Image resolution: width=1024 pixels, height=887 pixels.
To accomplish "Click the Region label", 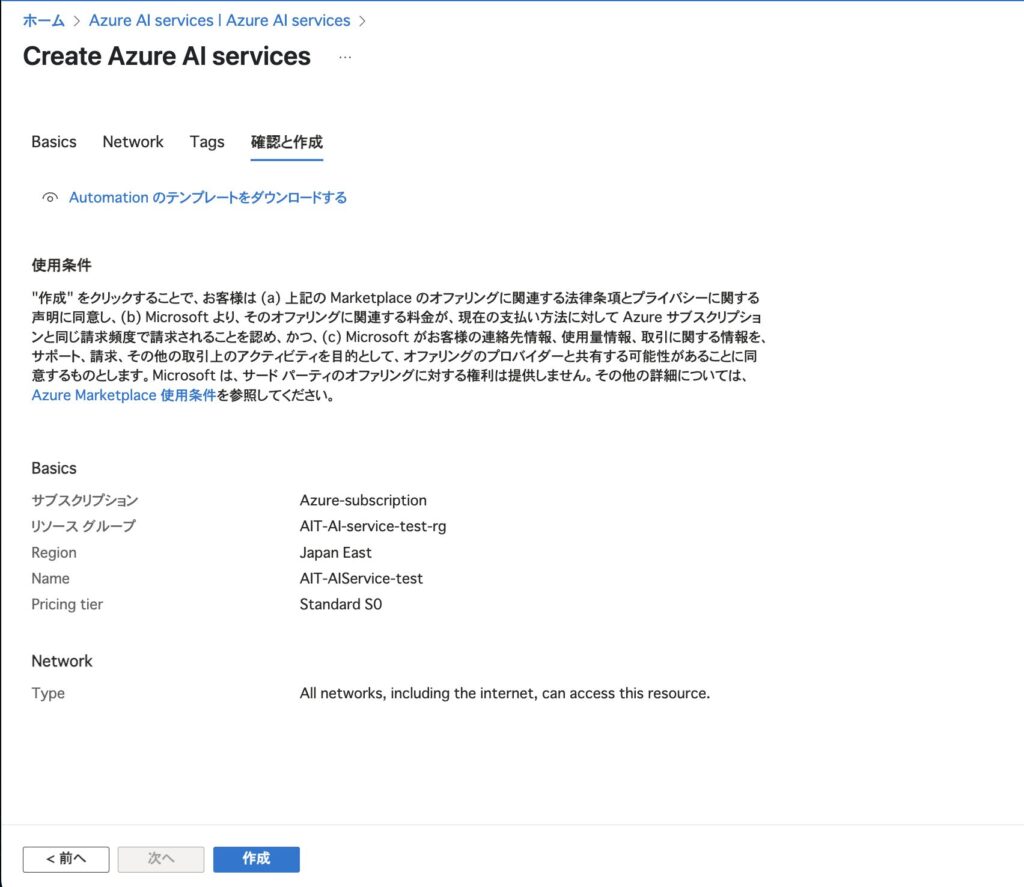I will [54, 553].
